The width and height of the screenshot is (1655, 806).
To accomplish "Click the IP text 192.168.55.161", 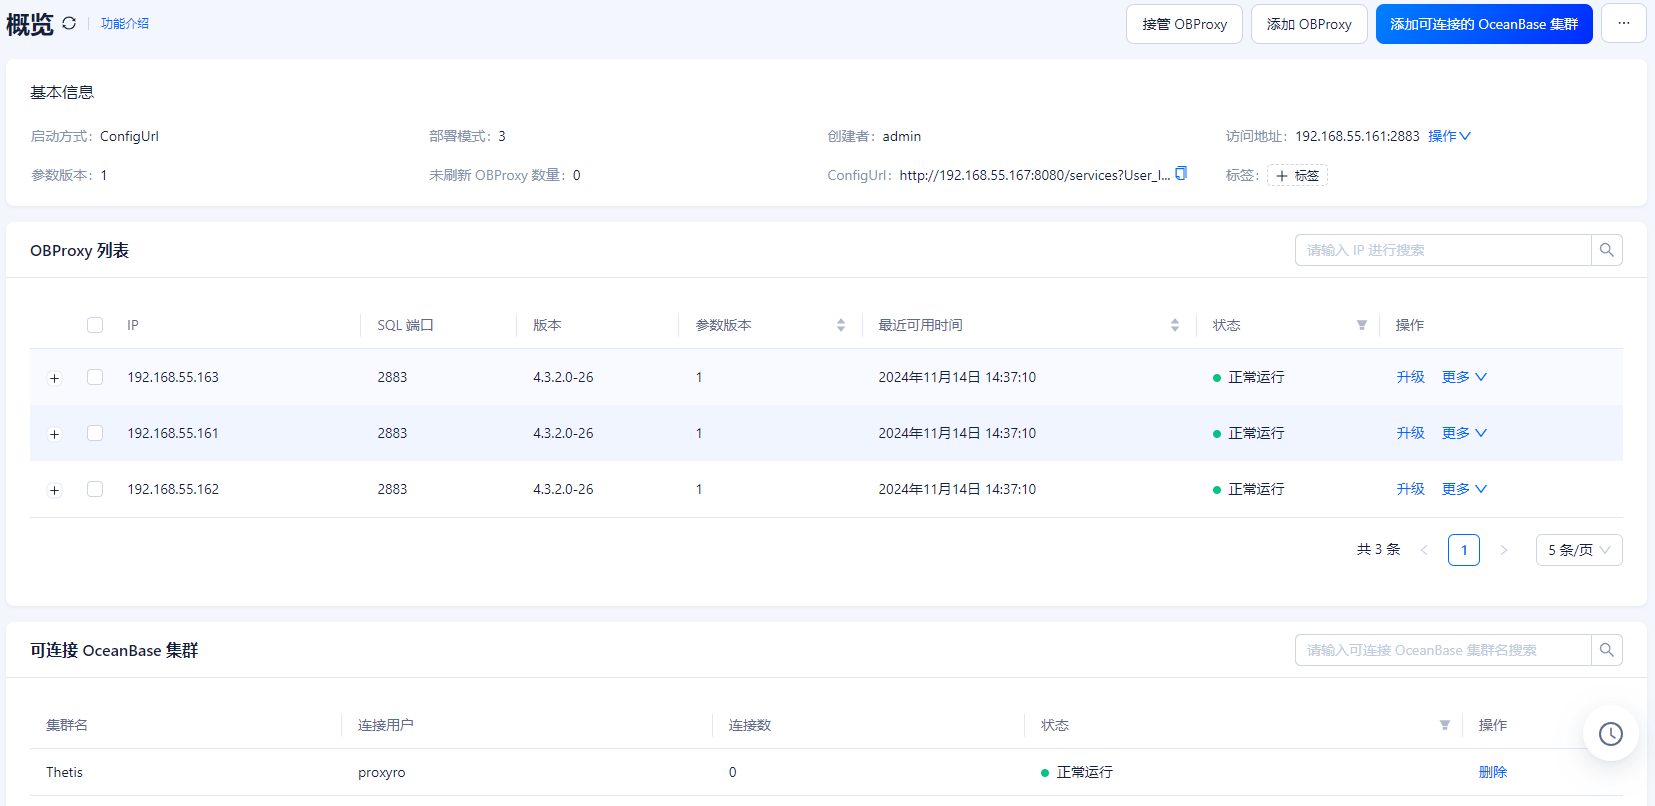I will tap(173, 433).
